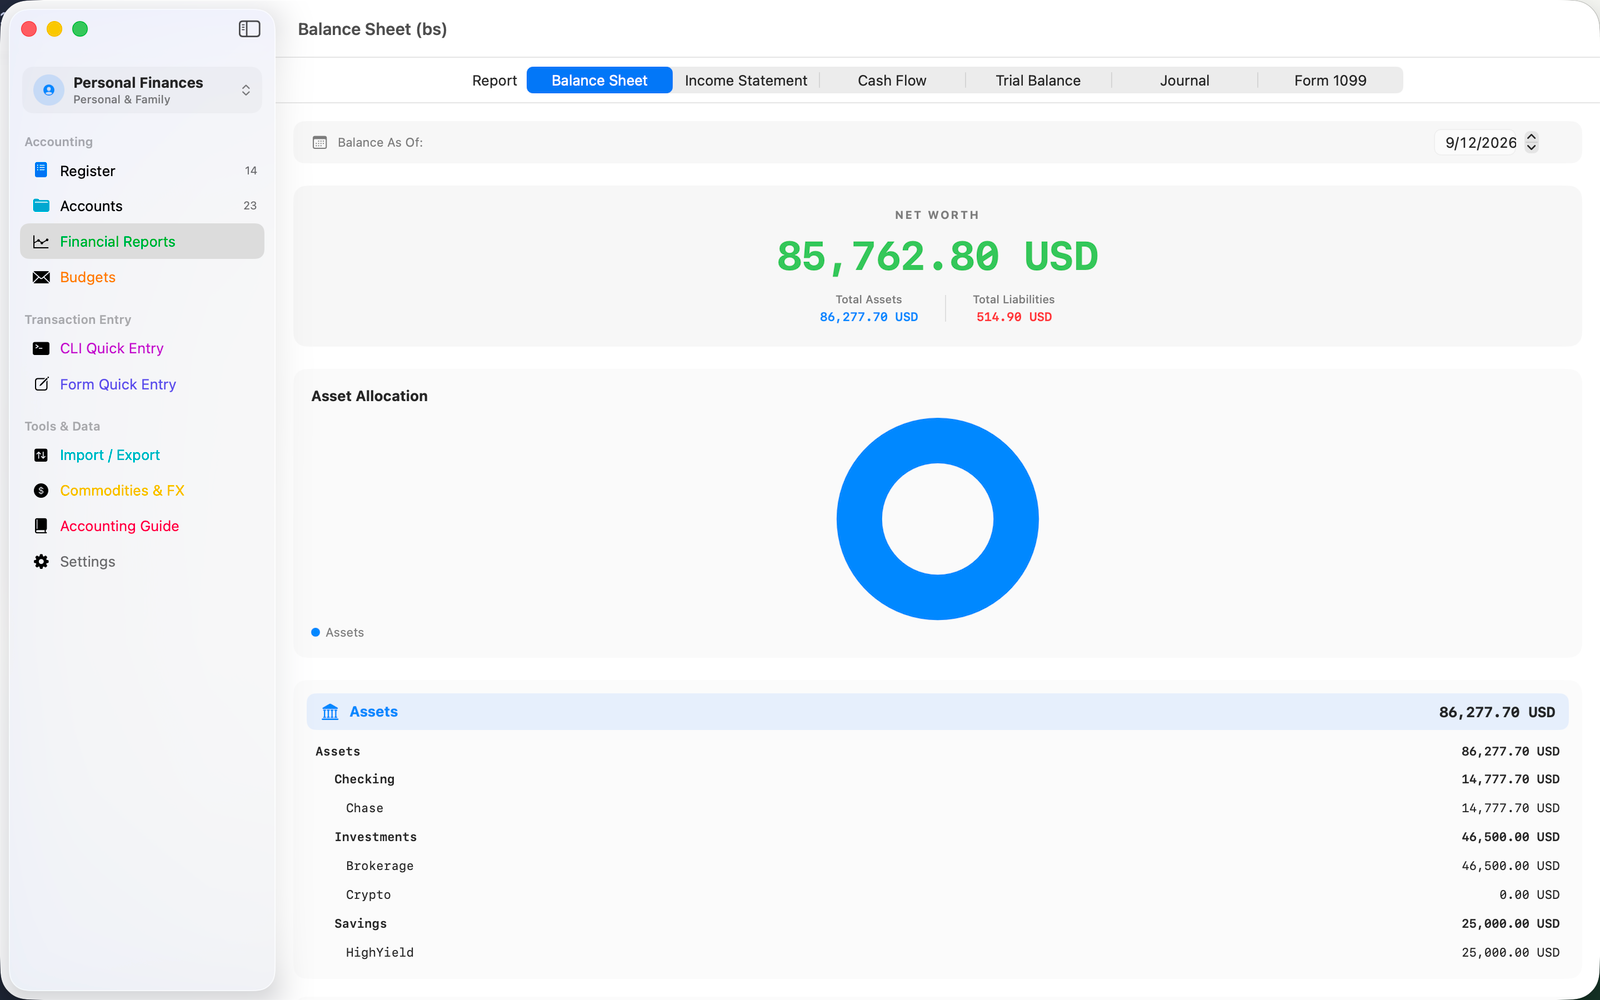Select the Brokerage account row
Screen dimensions: 1600x1000
[x=937, y=866]
